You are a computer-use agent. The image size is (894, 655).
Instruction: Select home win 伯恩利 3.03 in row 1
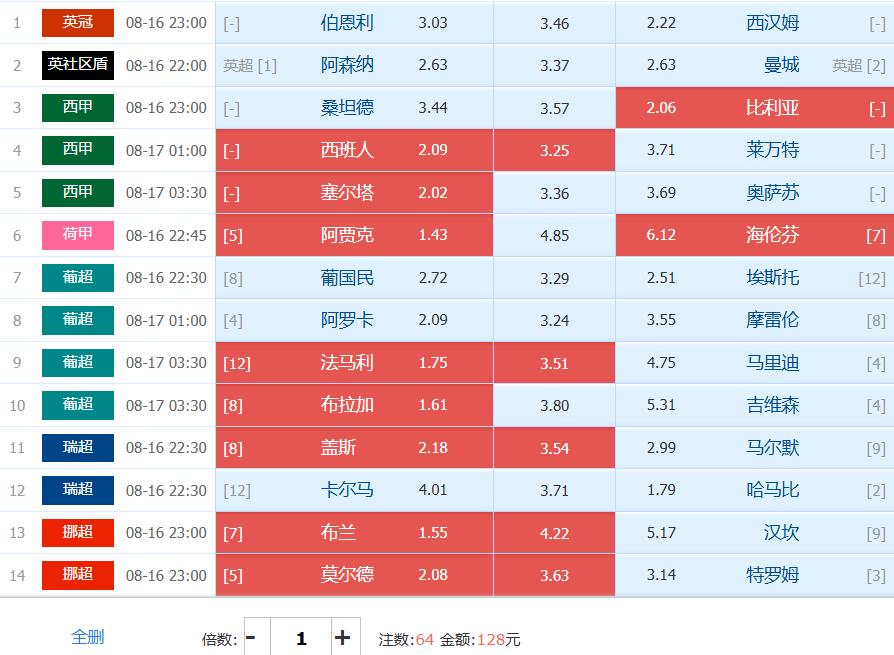coord(354,23)
